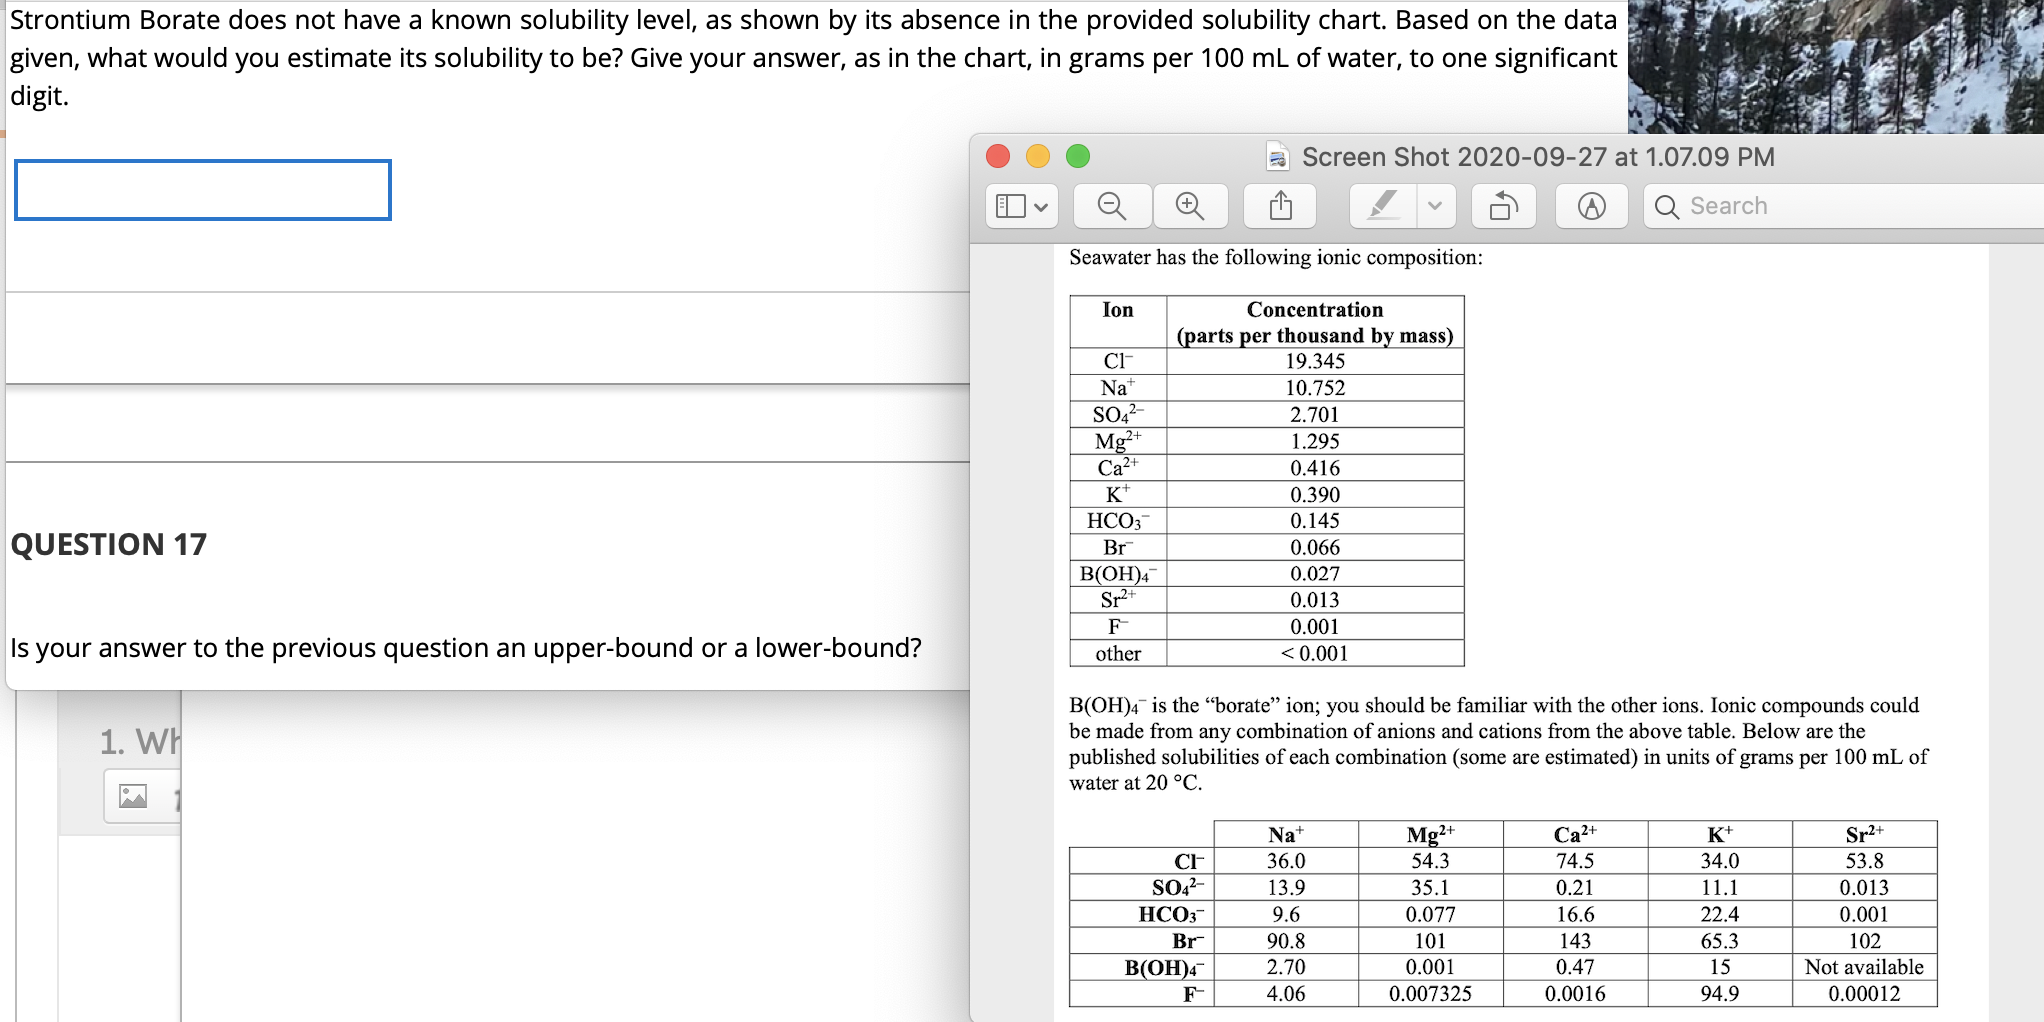The image size is (2044, 1022).
Task: Click the Preview zoom in icon
Action: [x=1190, y=206]
